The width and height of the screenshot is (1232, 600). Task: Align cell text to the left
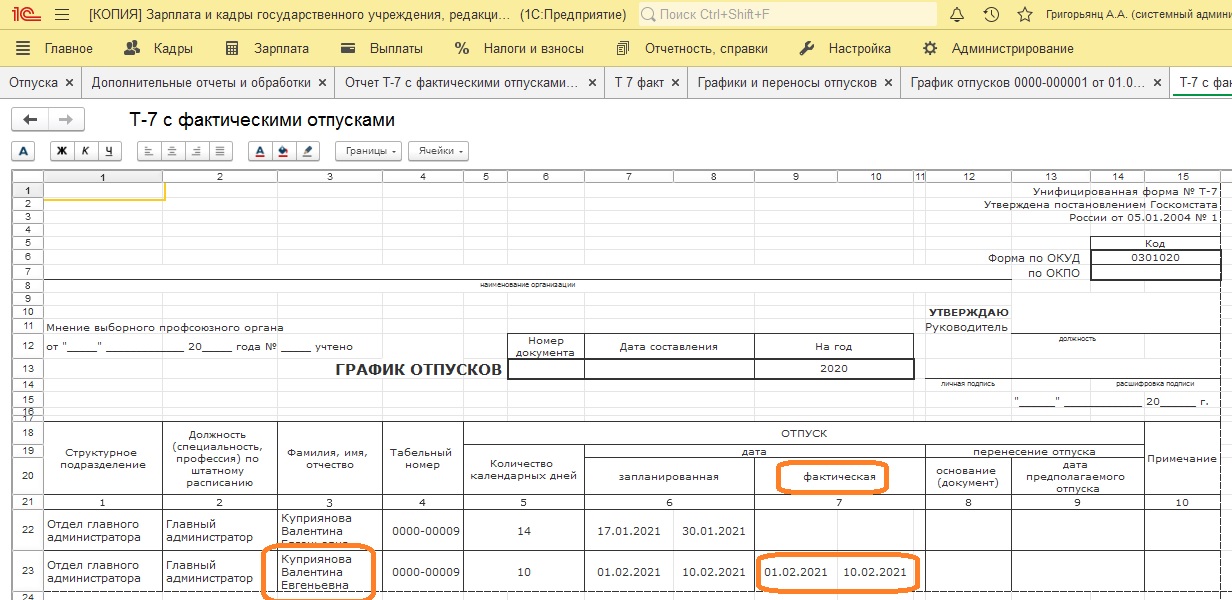click(148, 151)
